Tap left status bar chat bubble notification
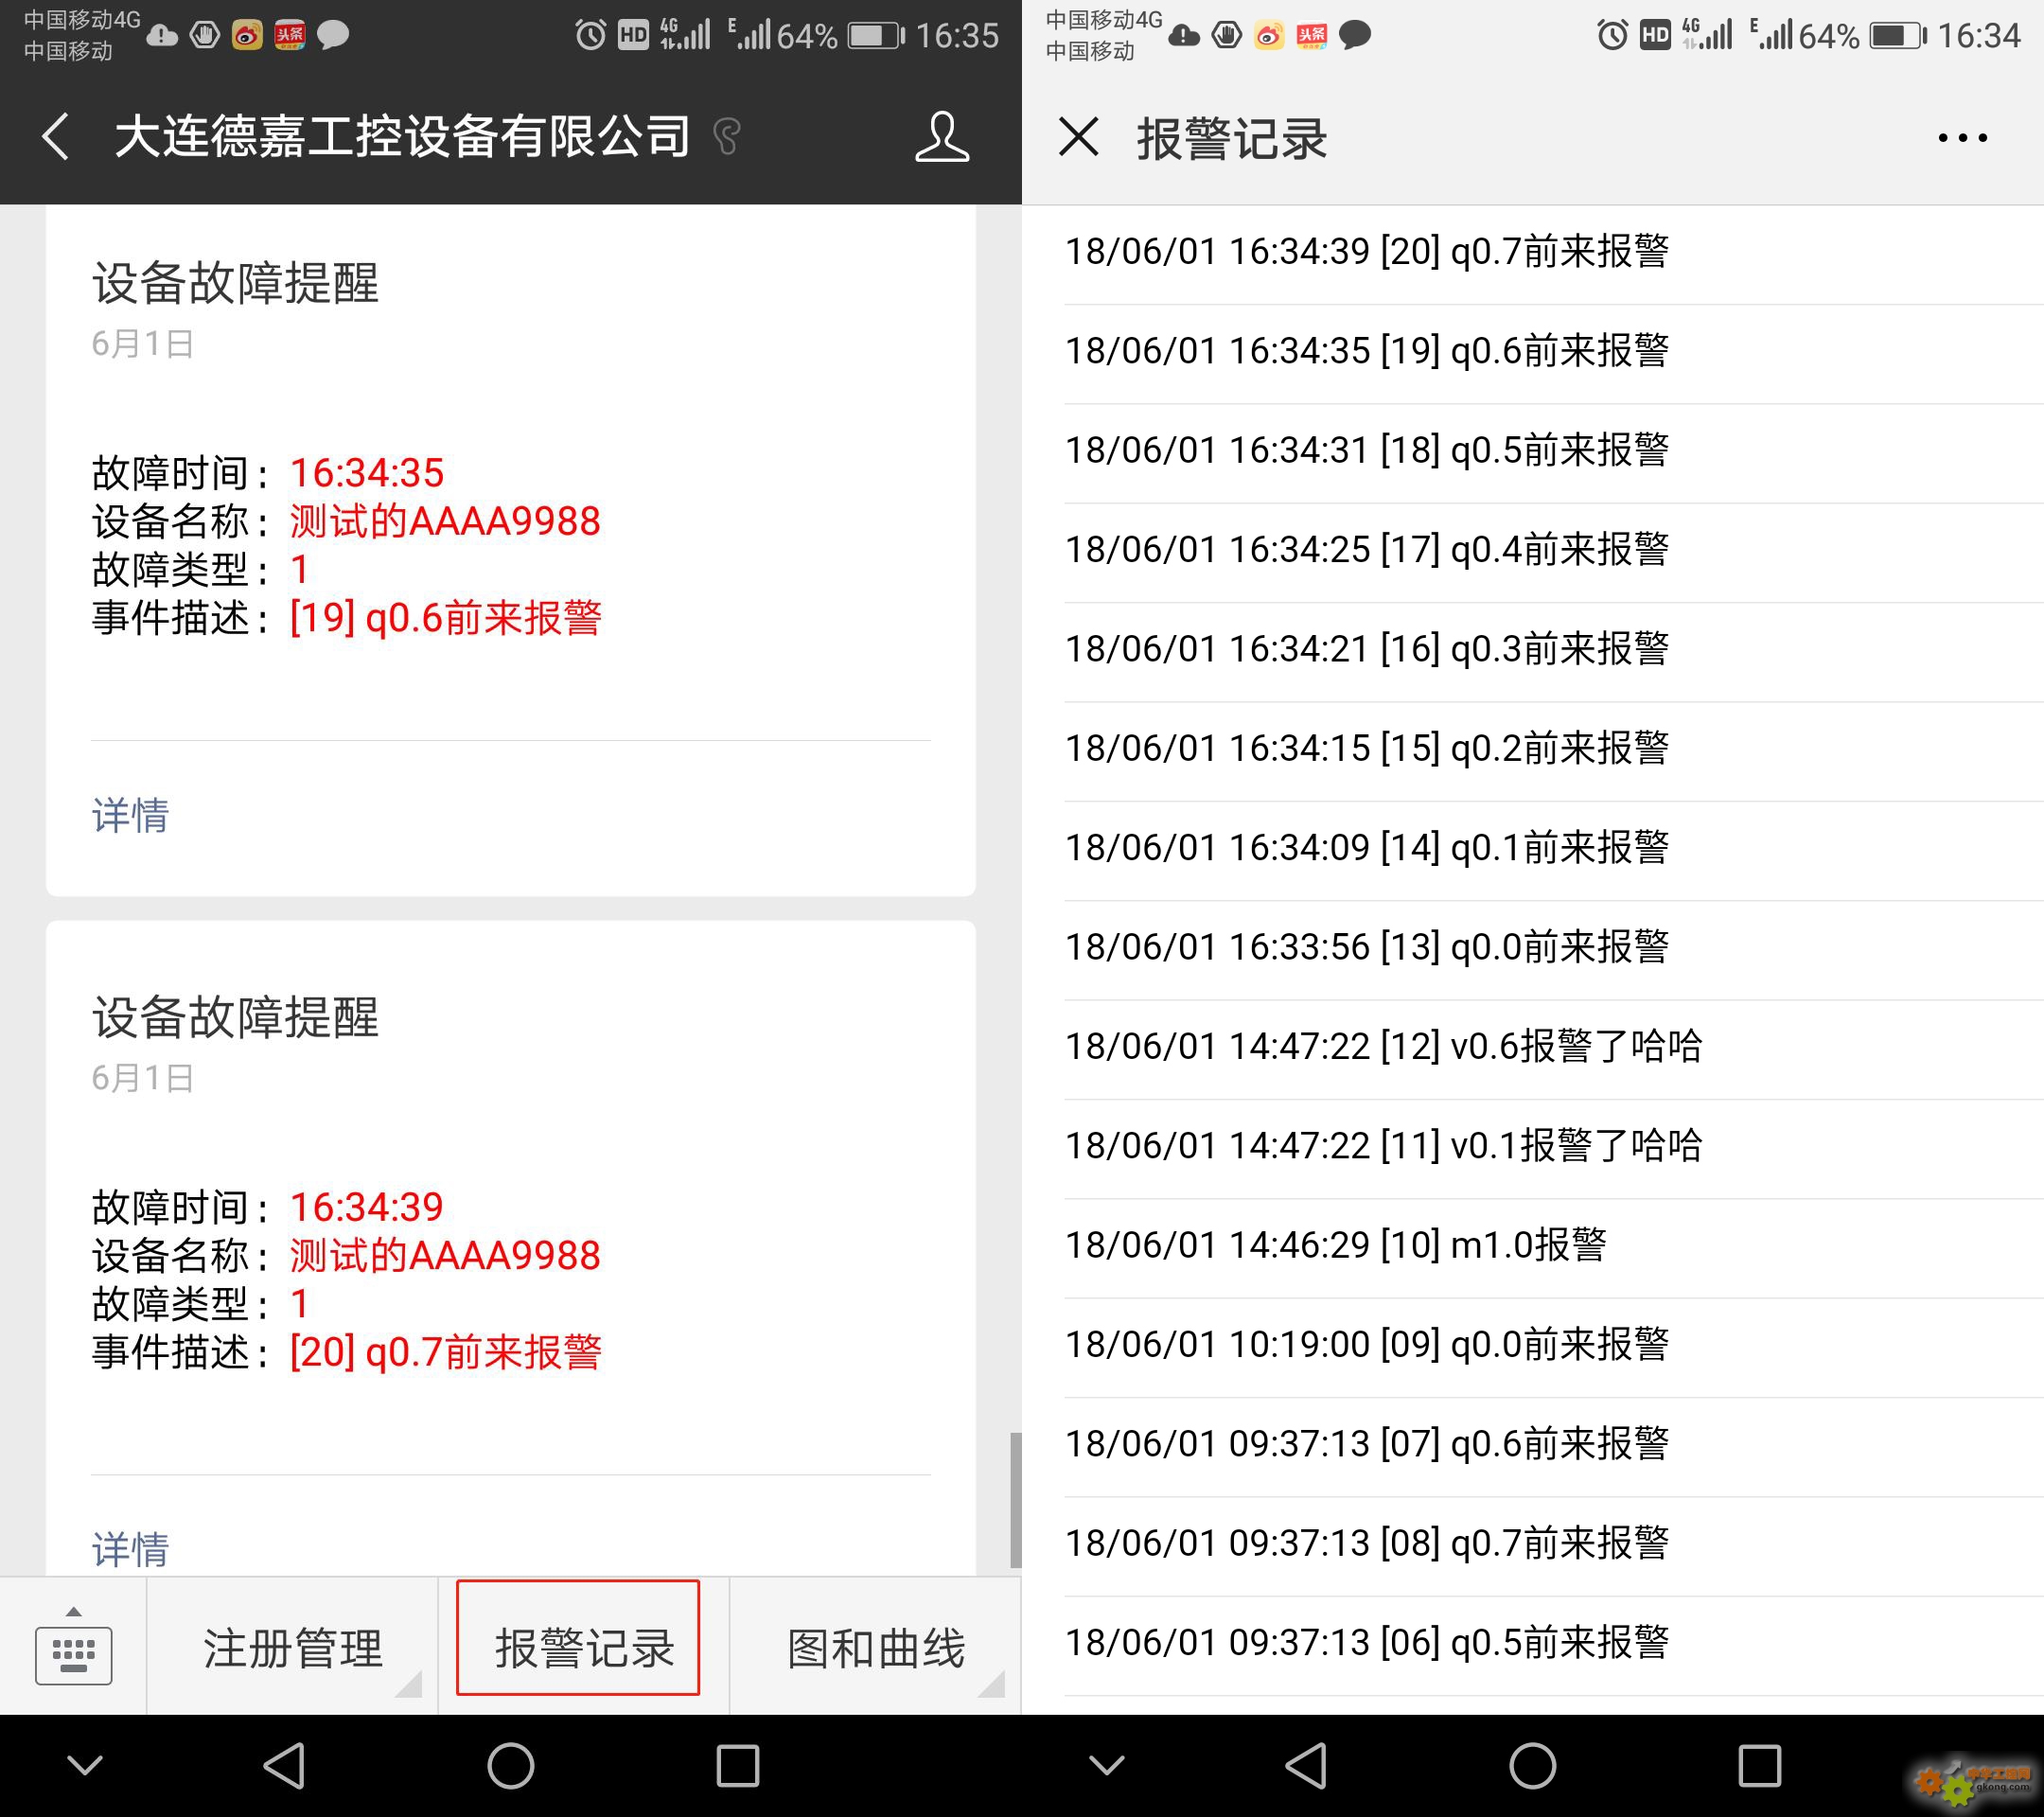2044x1817 pixels. click(332, 36)
